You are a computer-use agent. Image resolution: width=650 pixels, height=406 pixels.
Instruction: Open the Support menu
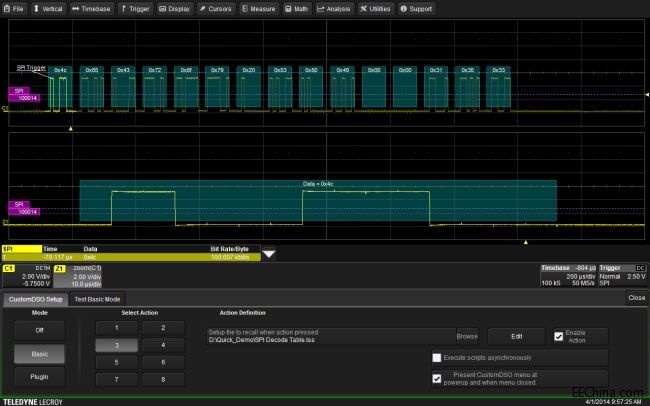click(416, 9)
